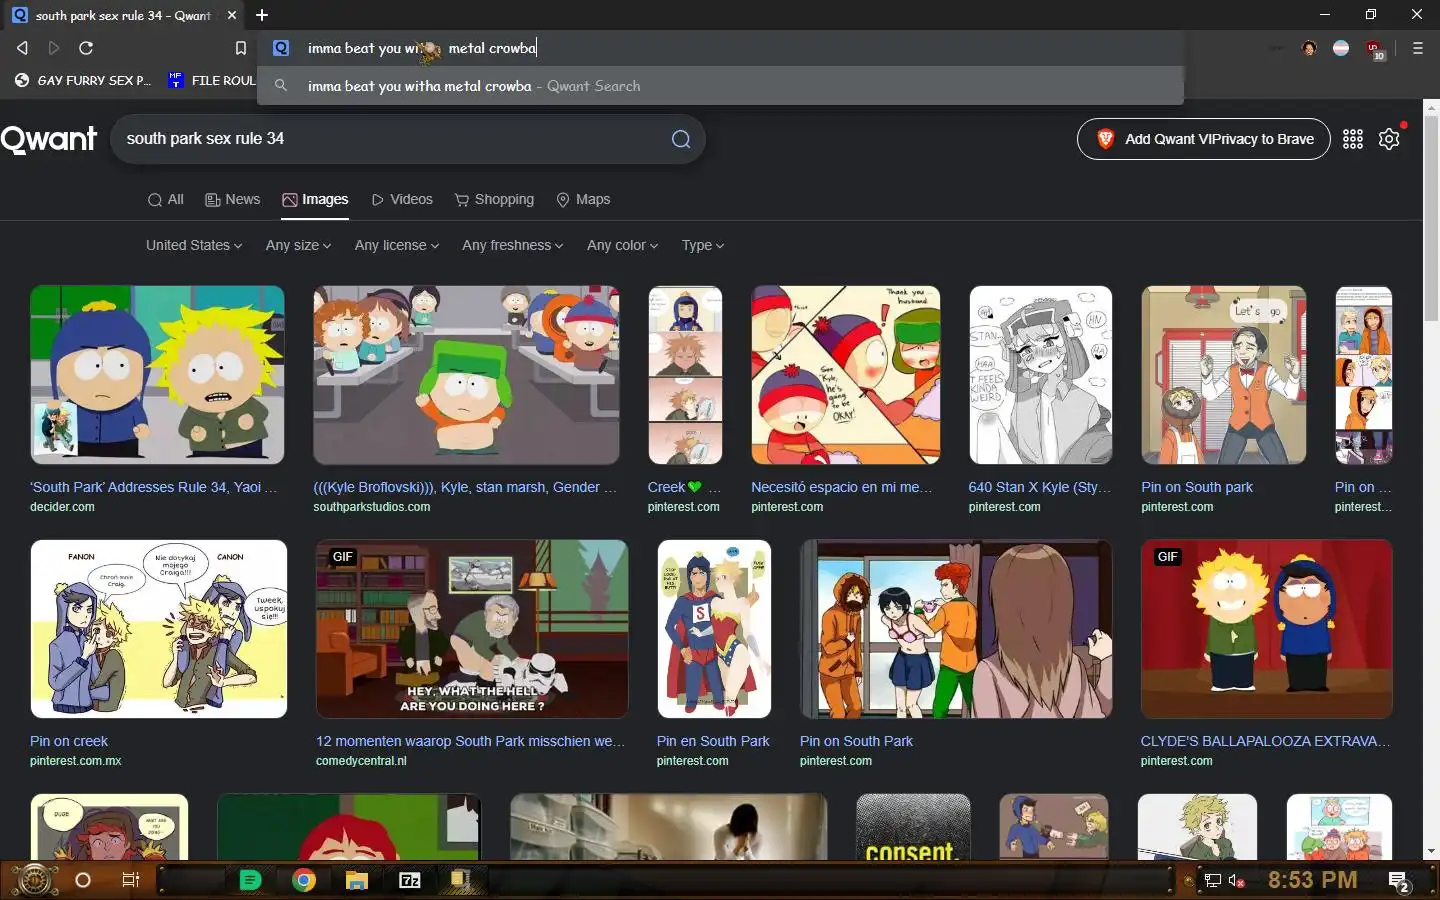Open the Pin on creek thumbnail
Screen dimensions: 1440x900
click(x=158, y=629)
